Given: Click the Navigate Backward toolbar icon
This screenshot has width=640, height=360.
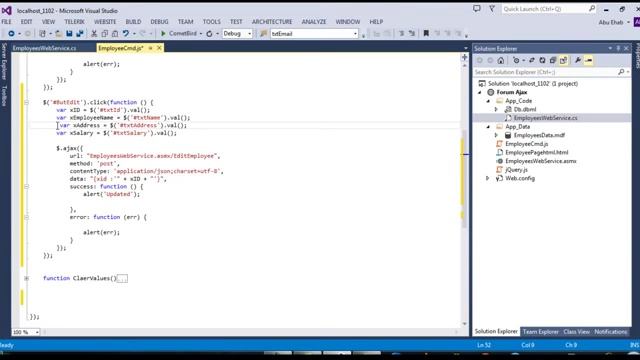Looking at the screenshot, I should (11, 33).
